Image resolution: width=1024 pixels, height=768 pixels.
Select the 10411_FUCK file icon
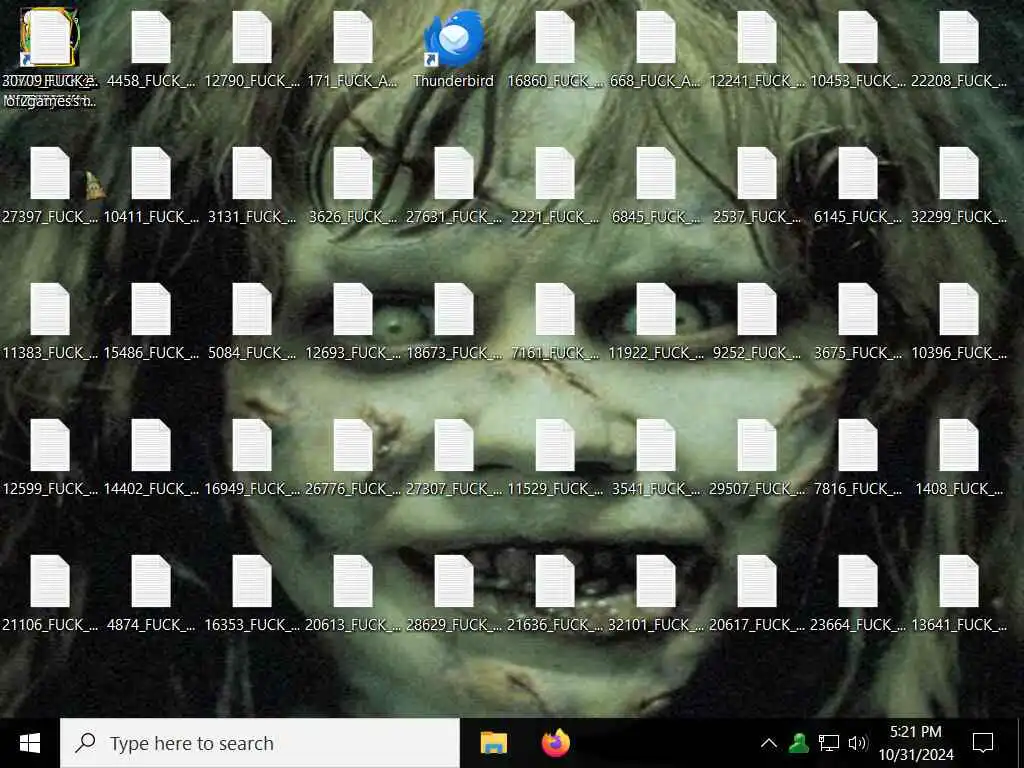[151, 174]
